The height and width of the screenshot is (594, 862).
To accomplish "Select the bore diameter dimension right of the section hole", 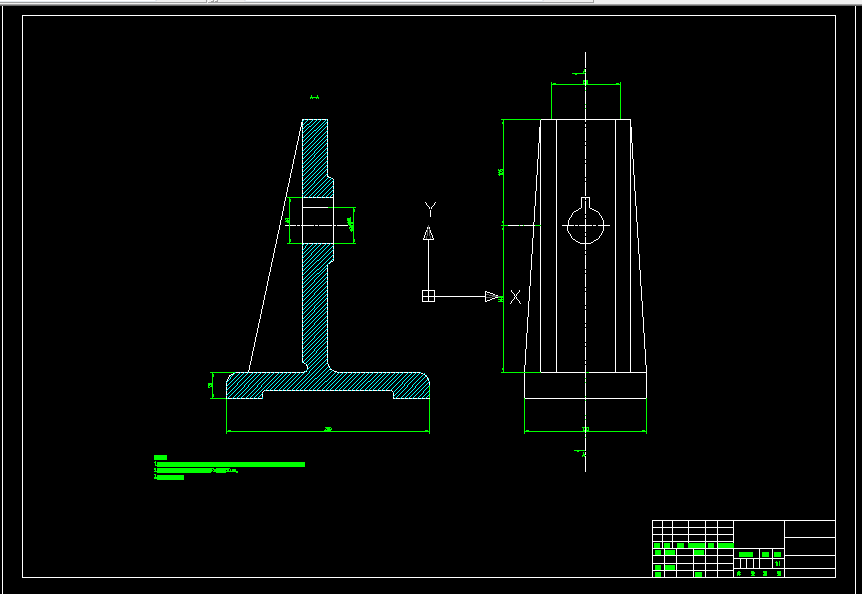I will point(351,225).
